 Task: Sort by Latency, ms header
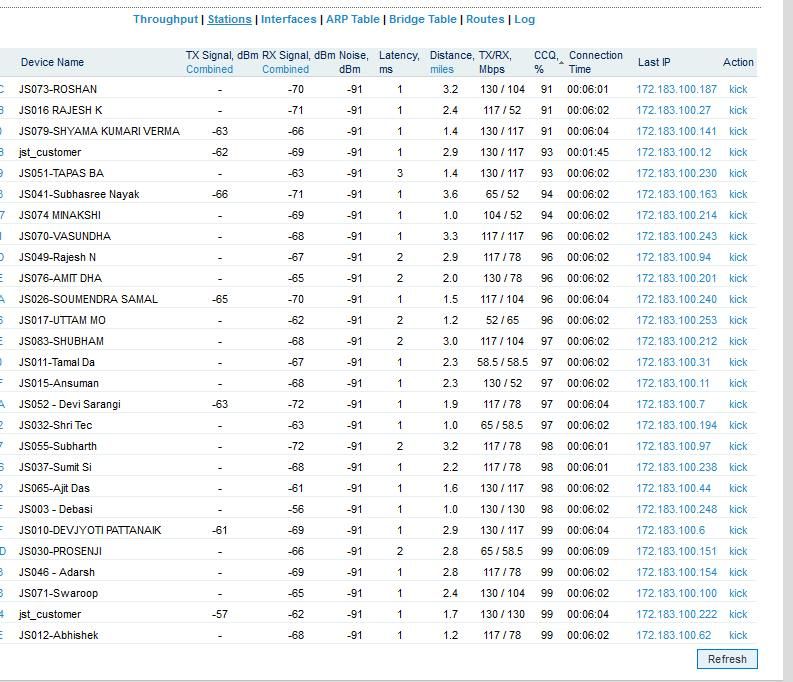click(399, 62)
